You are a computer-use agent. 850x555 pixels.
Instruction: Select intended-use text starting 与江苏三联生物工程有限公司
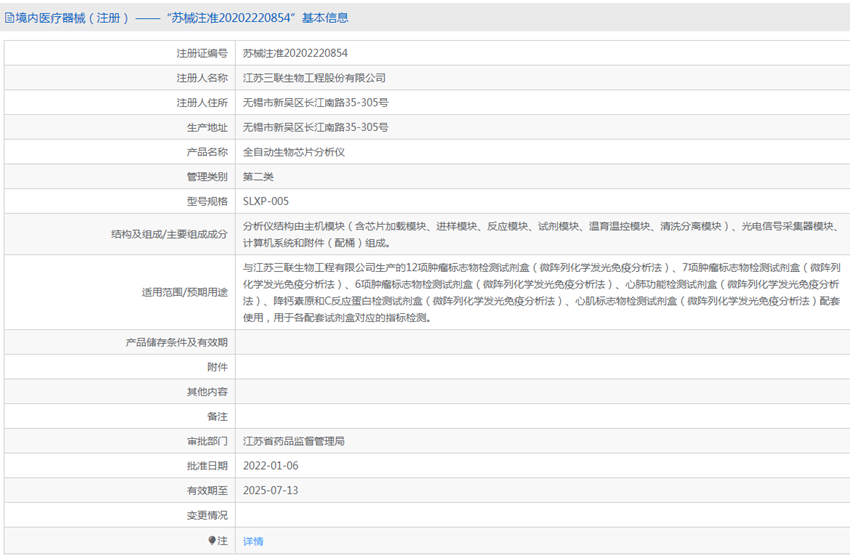(x=542, y=292)
